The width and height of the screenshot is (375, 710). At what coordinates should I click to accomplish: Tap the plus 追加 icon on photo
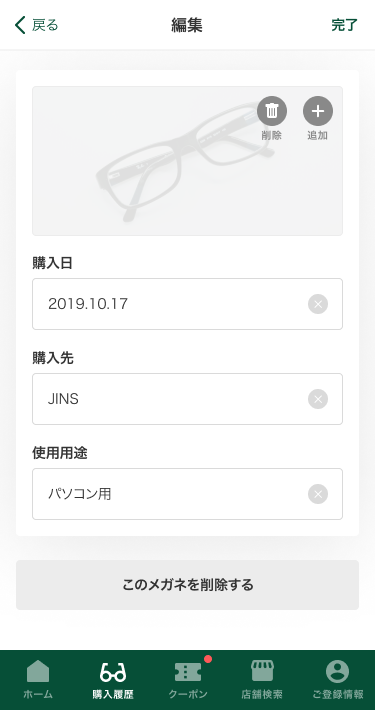pyautogui.click(x=318, y=111)
